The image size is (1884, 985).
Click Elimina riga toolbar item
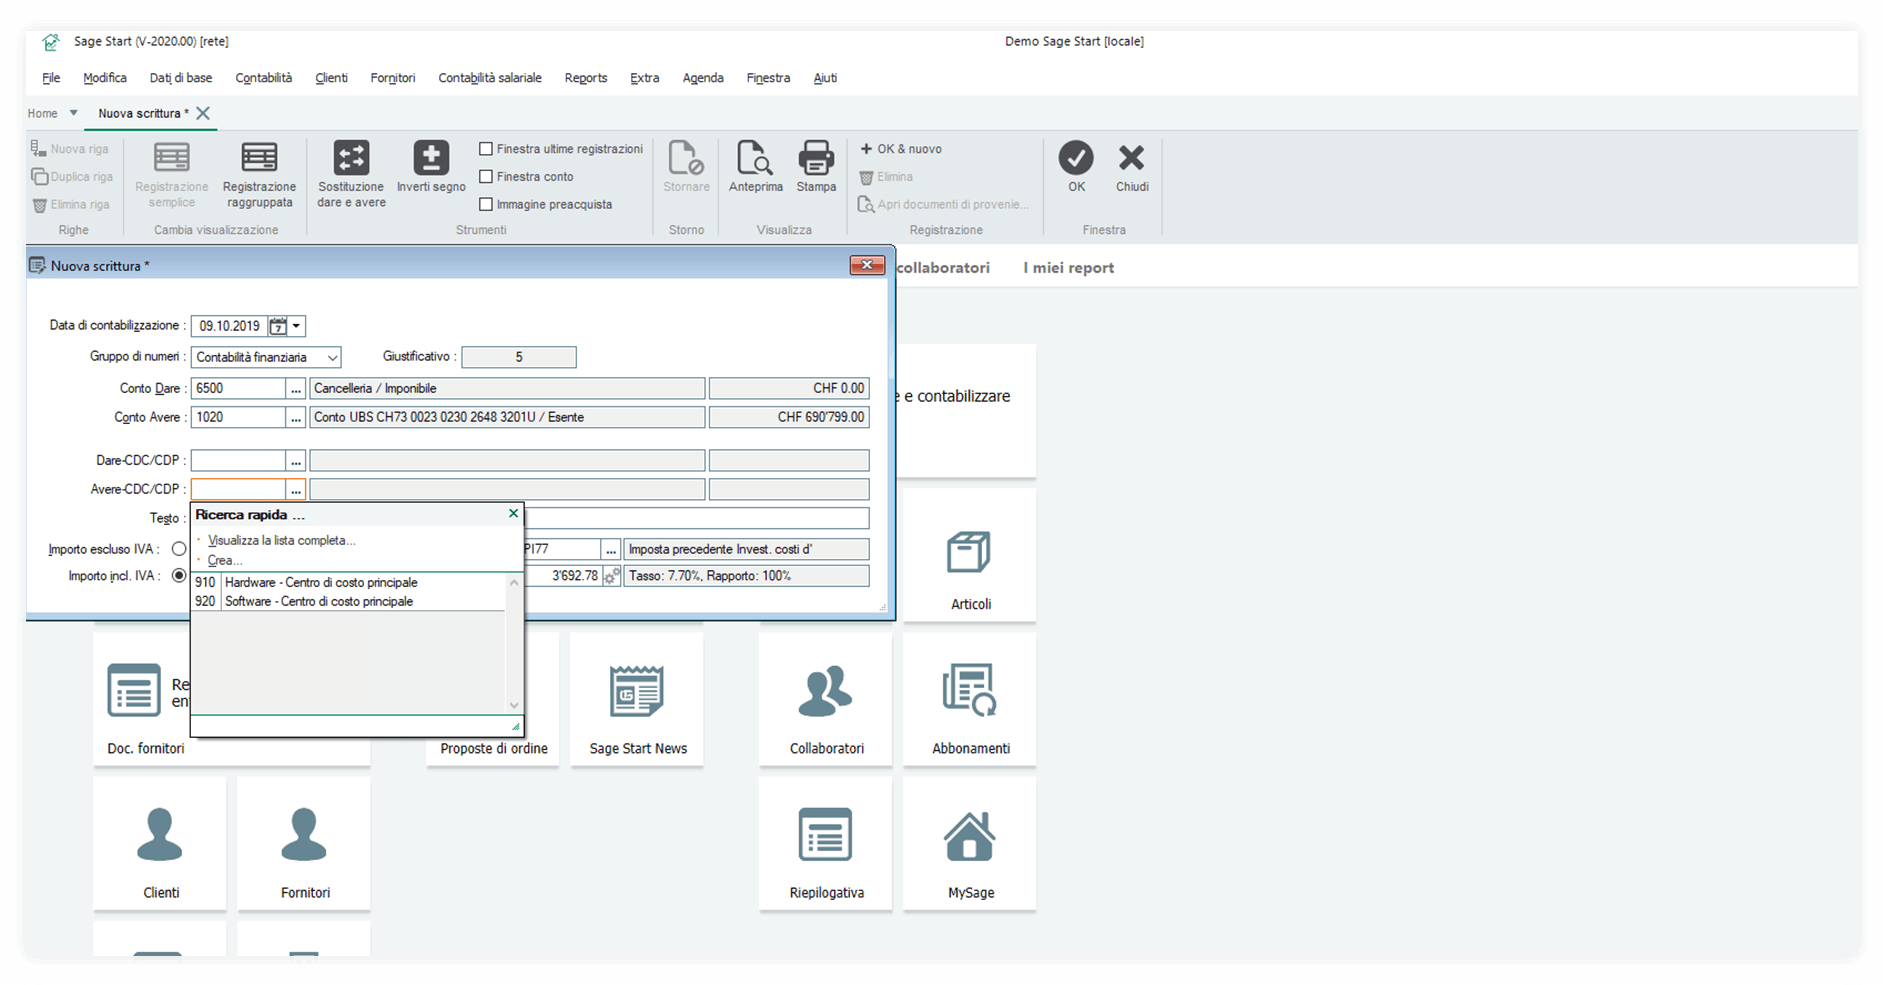(x=71, y=205)
